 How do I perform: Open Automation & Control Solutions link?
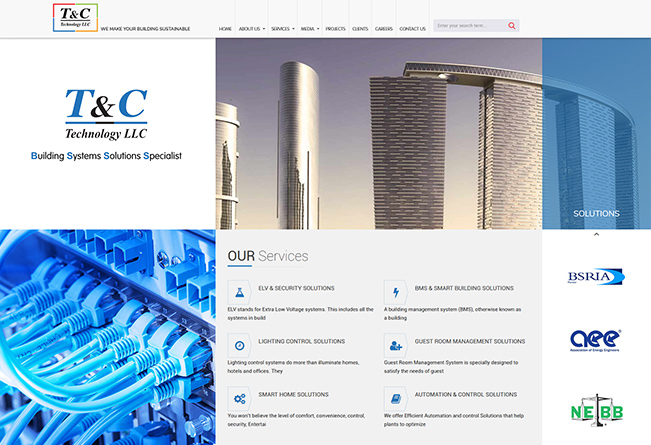pos(465,394)
